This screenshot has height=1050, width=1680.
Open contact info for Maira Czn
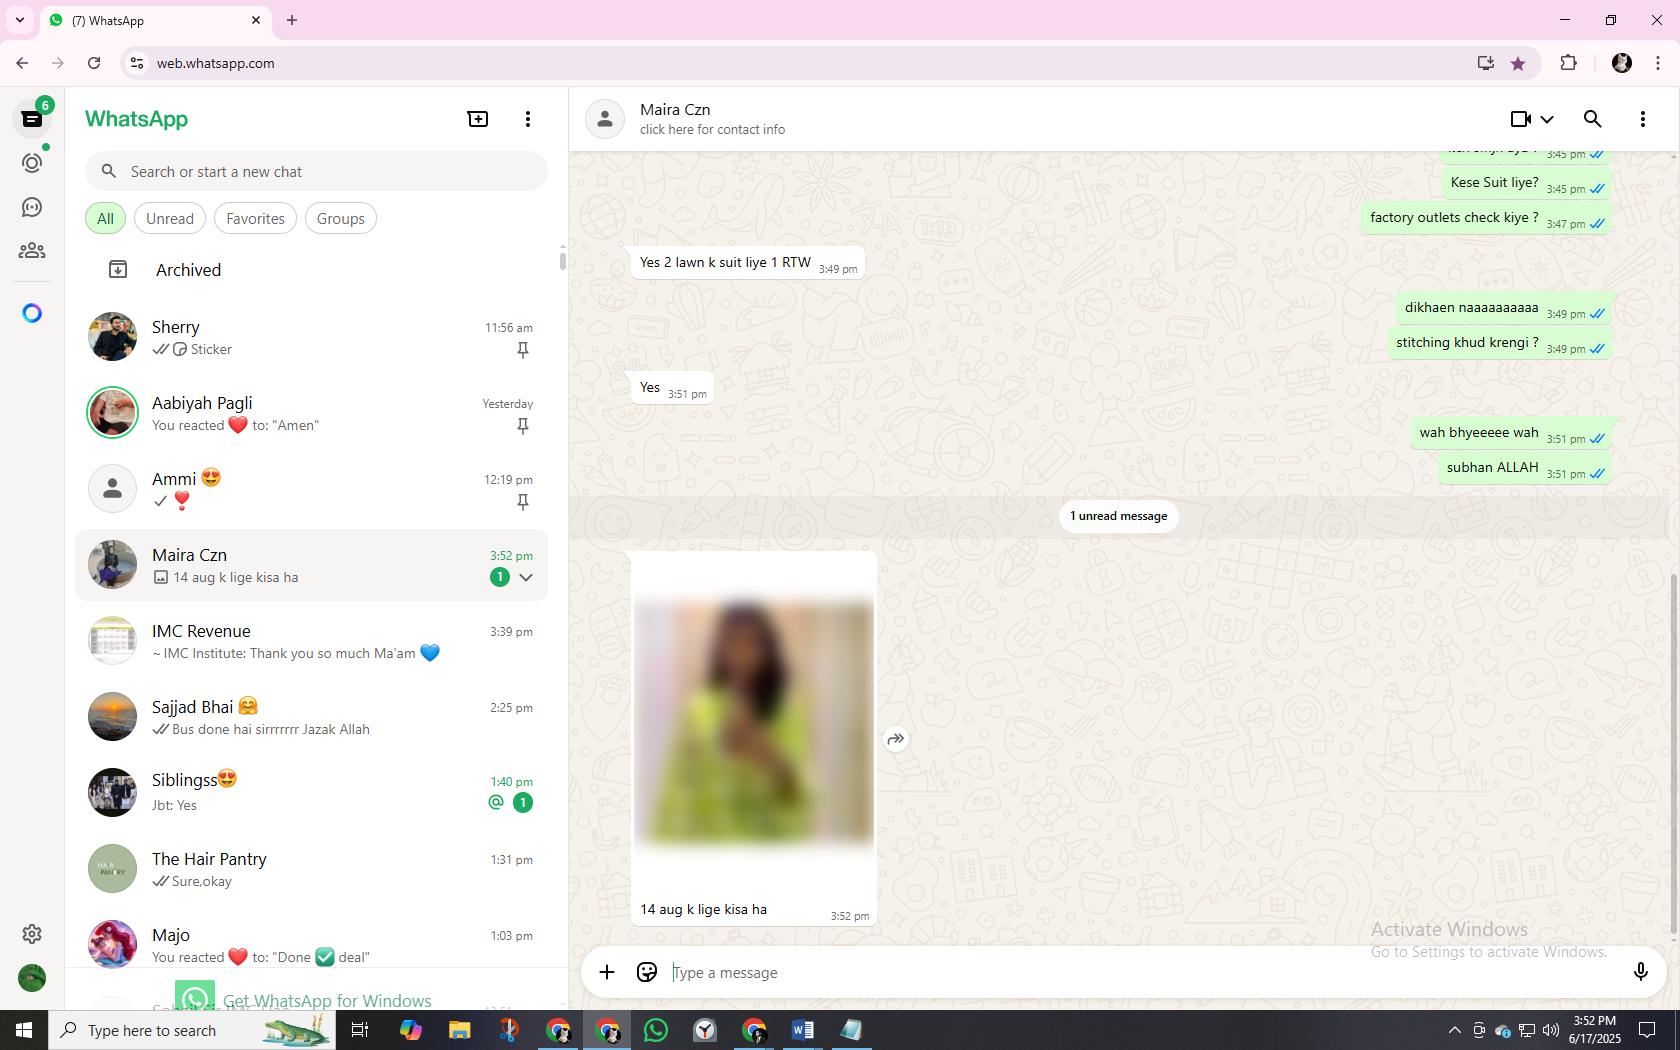coord(712,129)
